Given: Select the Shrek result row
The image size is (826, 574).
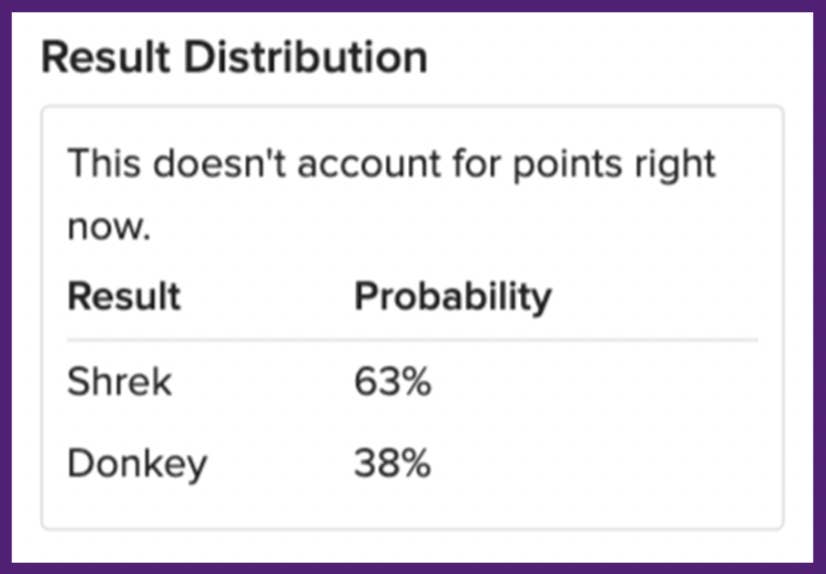Looking at the screenshot, I should click(x=120, y=382).
